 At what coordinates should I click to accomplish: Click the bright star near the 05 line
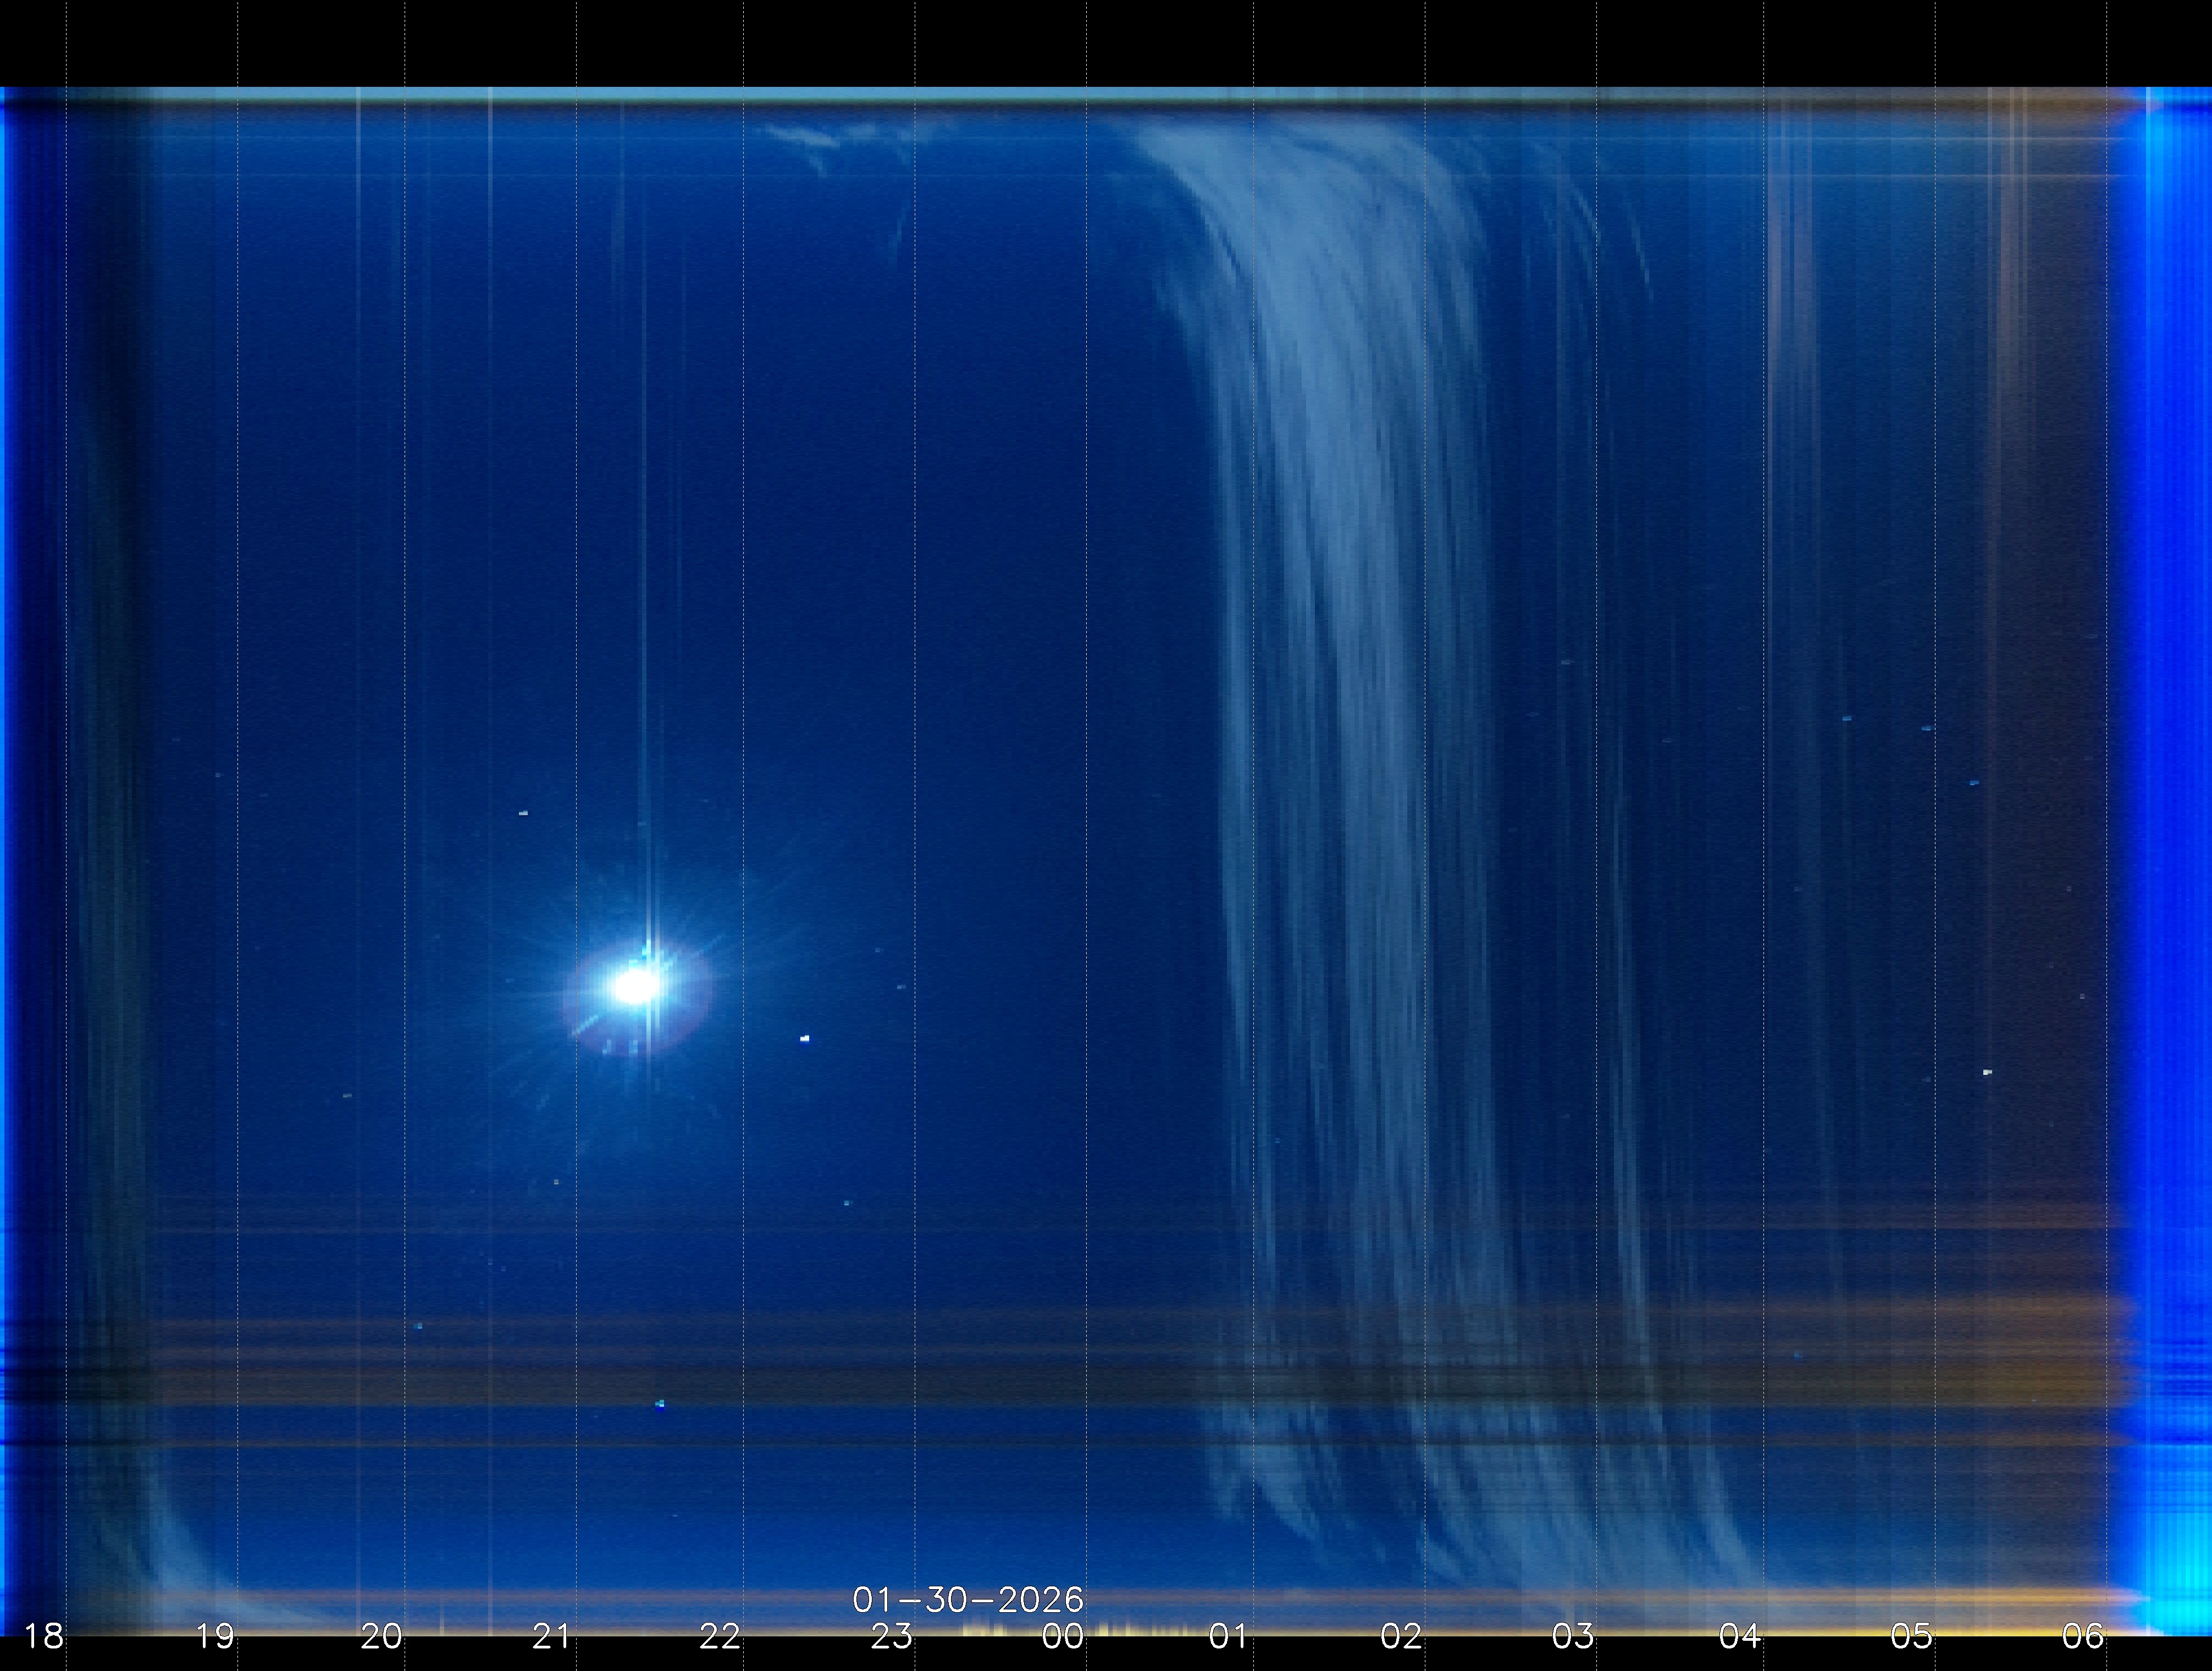1987,1072
